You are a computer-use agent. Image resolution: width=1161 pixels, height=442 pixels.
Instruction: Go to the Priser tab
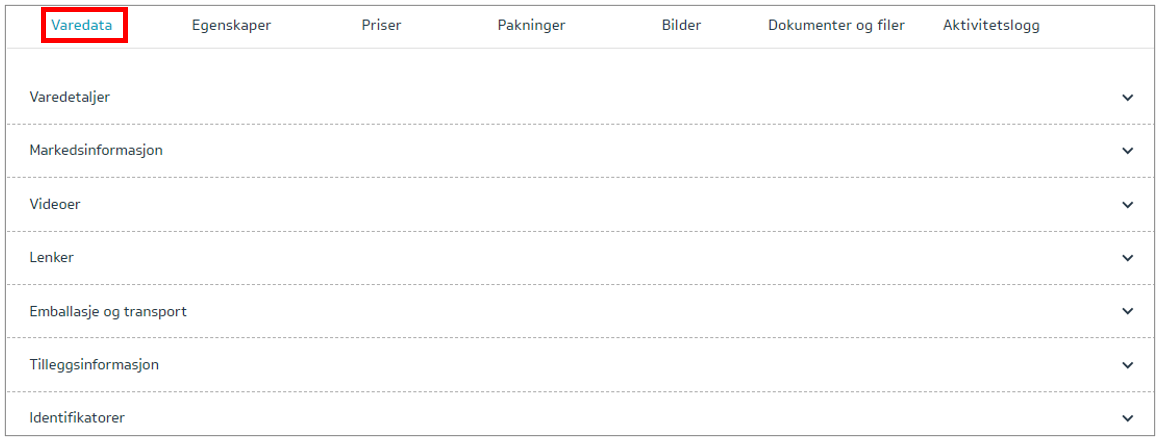point(381,26)
